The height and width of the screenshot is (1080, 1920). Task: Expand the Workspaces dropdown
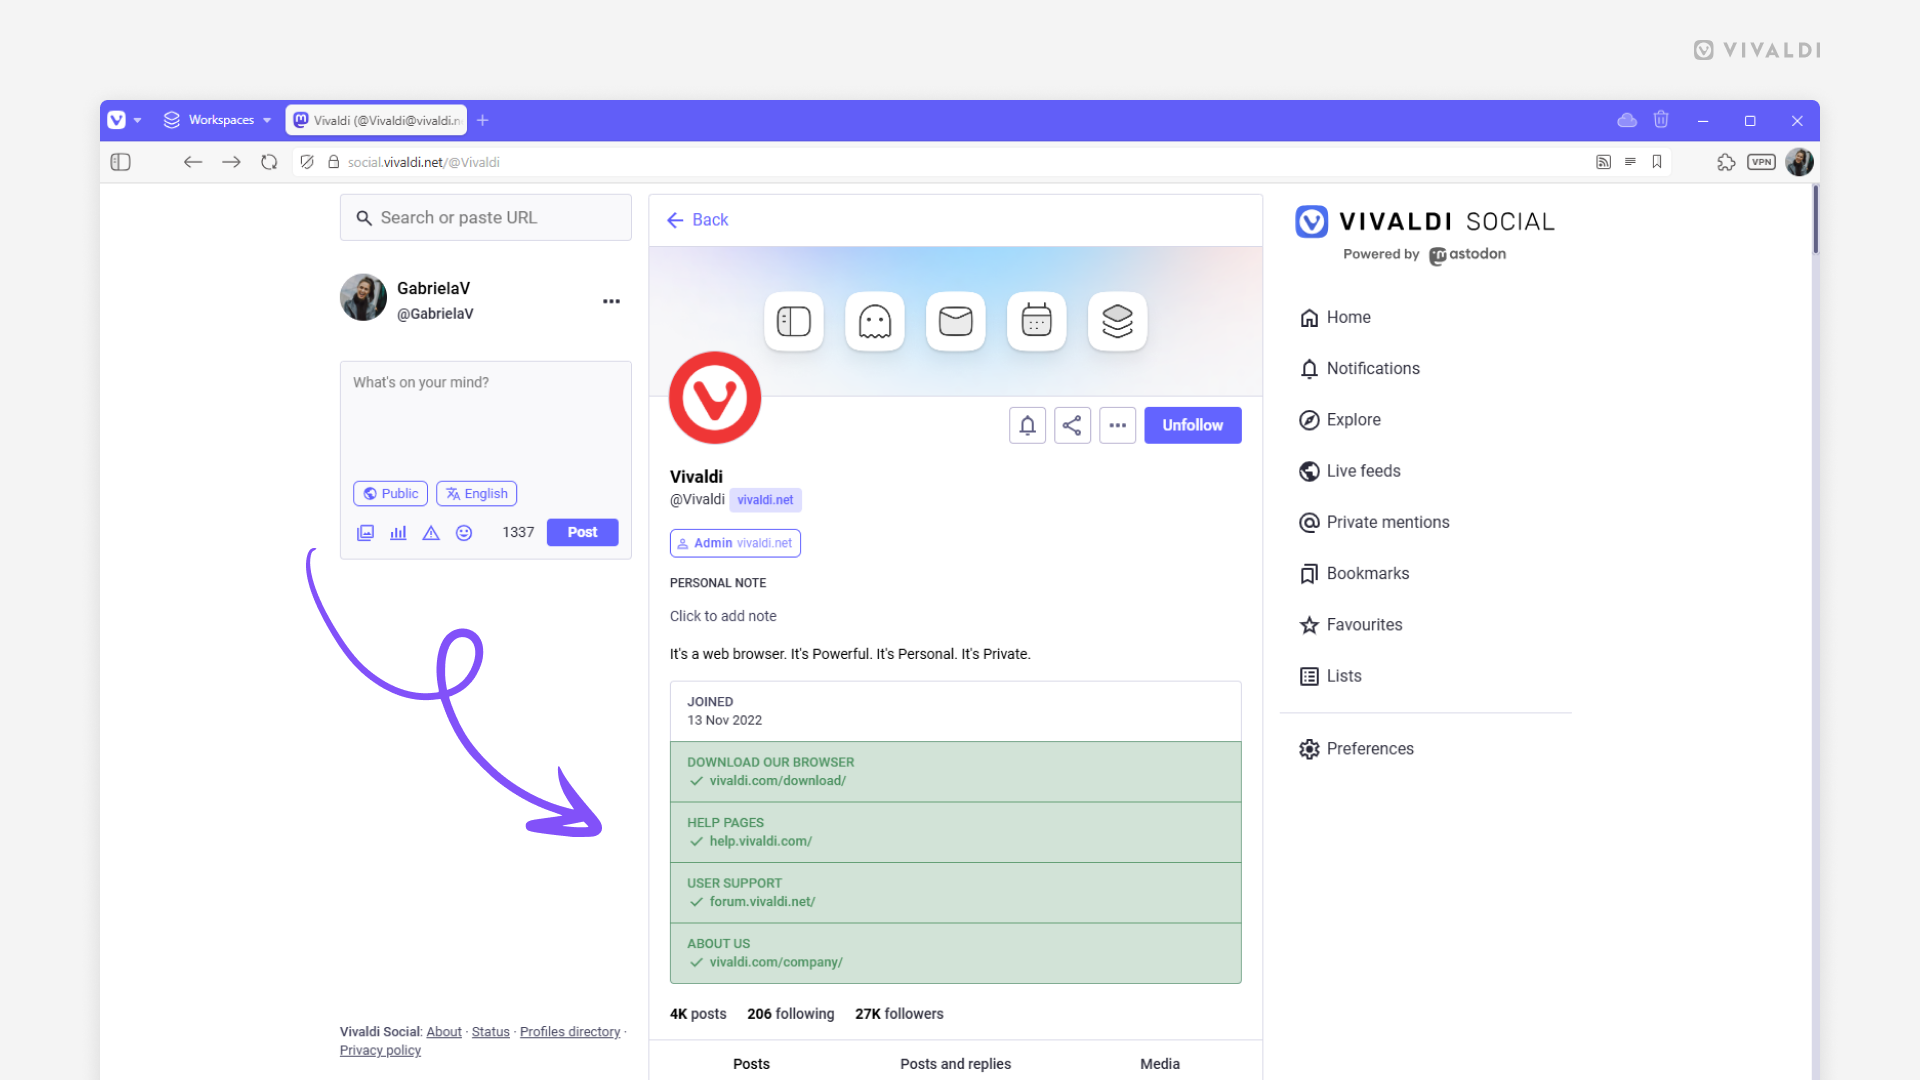(218, 120)
